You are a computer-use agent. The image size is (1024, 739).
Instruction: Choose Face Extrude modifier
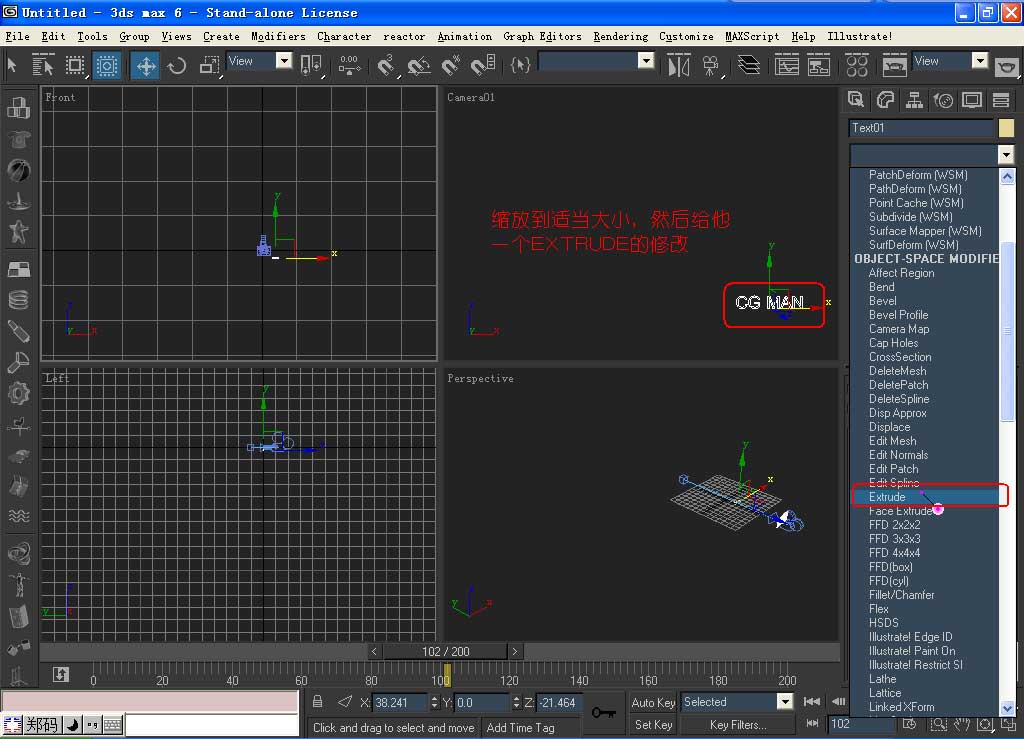(900, 511)
